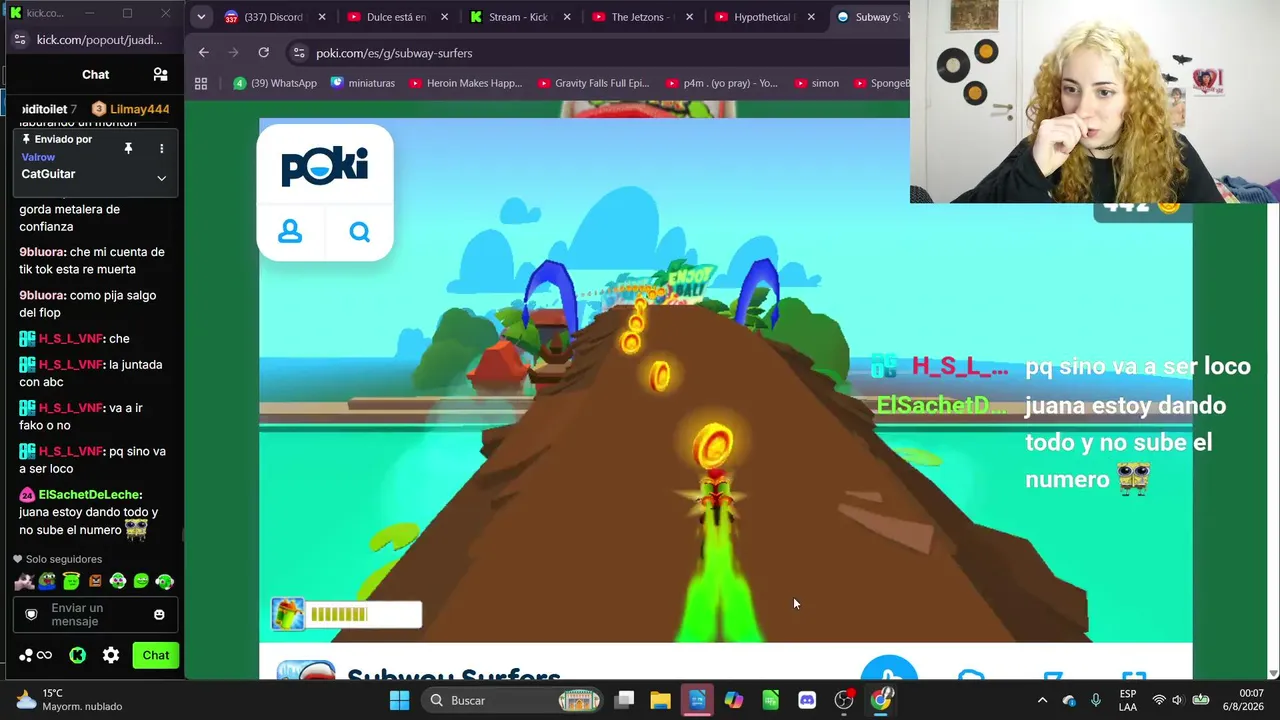Open Copilot from the taskbar
Image resolution: width=1280 pixels, height=720 pixels.
point(734,700)
